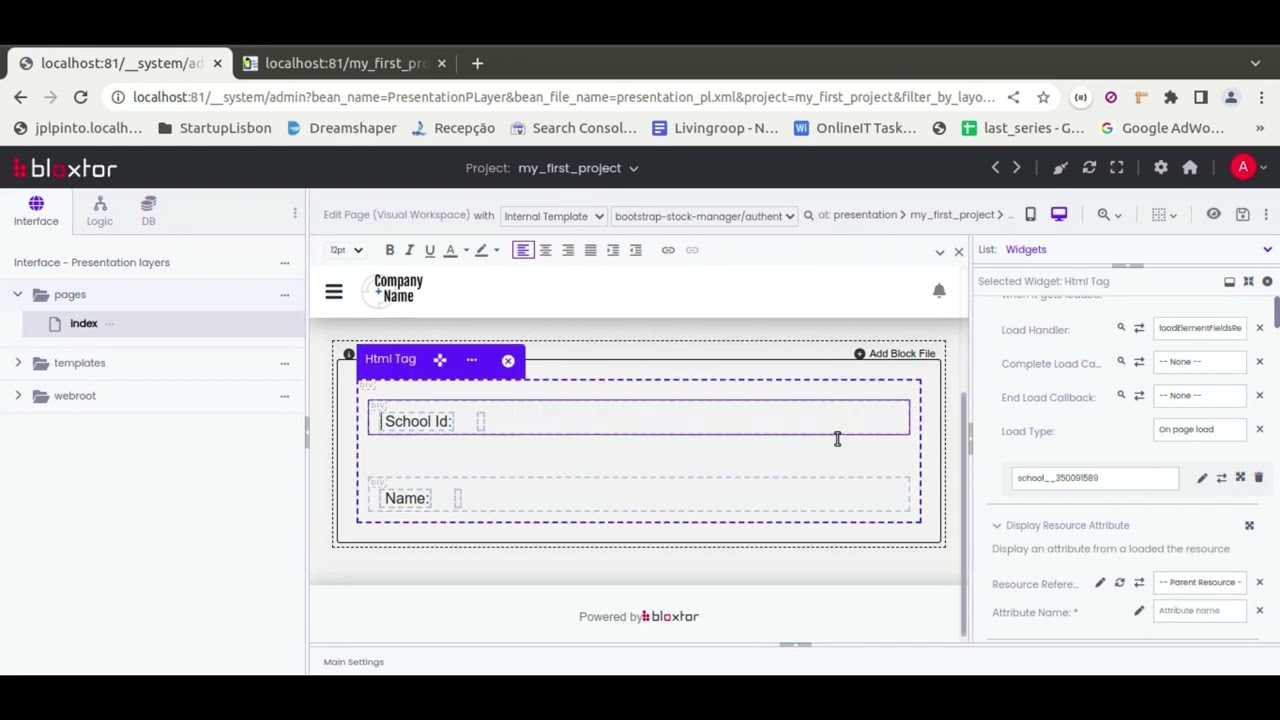Swap End Load Callback input type
This screenshot has width=1280, height=720.
pyautogui.click(x=1139, y=396)
